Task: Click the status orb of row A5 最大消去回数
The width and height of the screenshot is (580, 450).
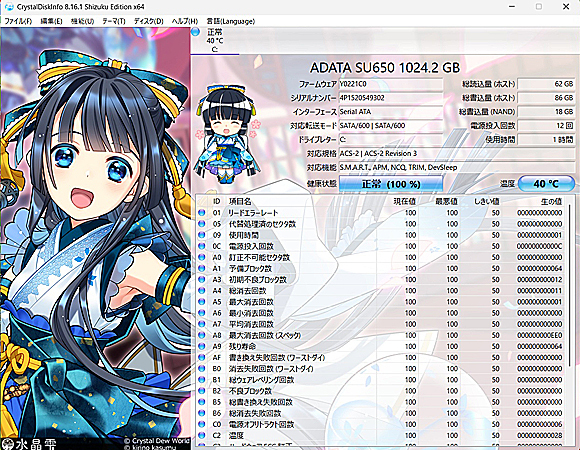Action: click(202, 302)
